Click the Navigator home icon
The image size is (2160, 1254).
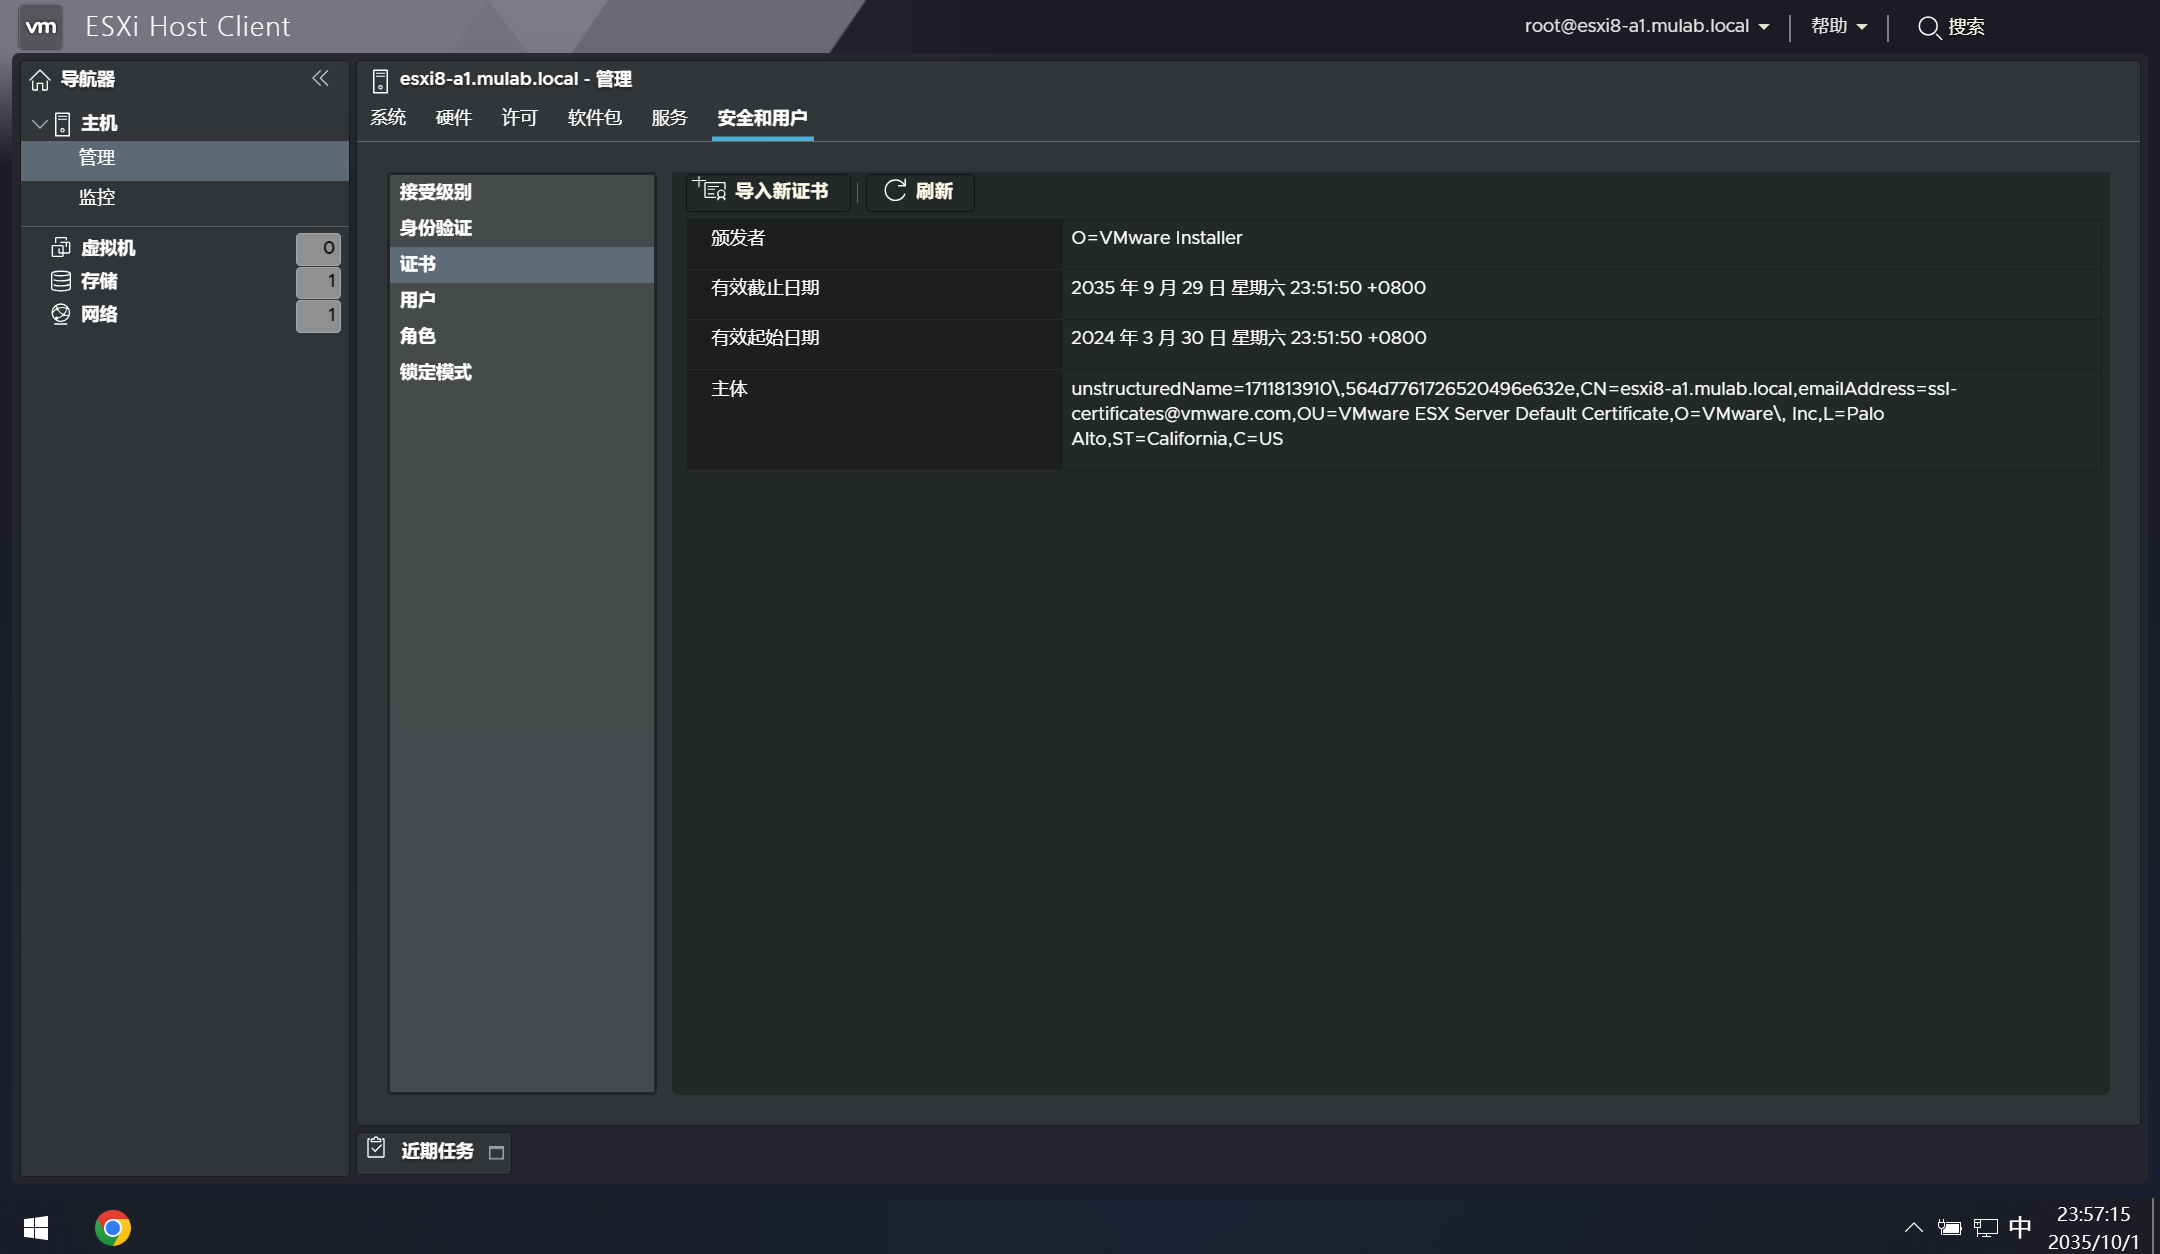click(40, 79)
